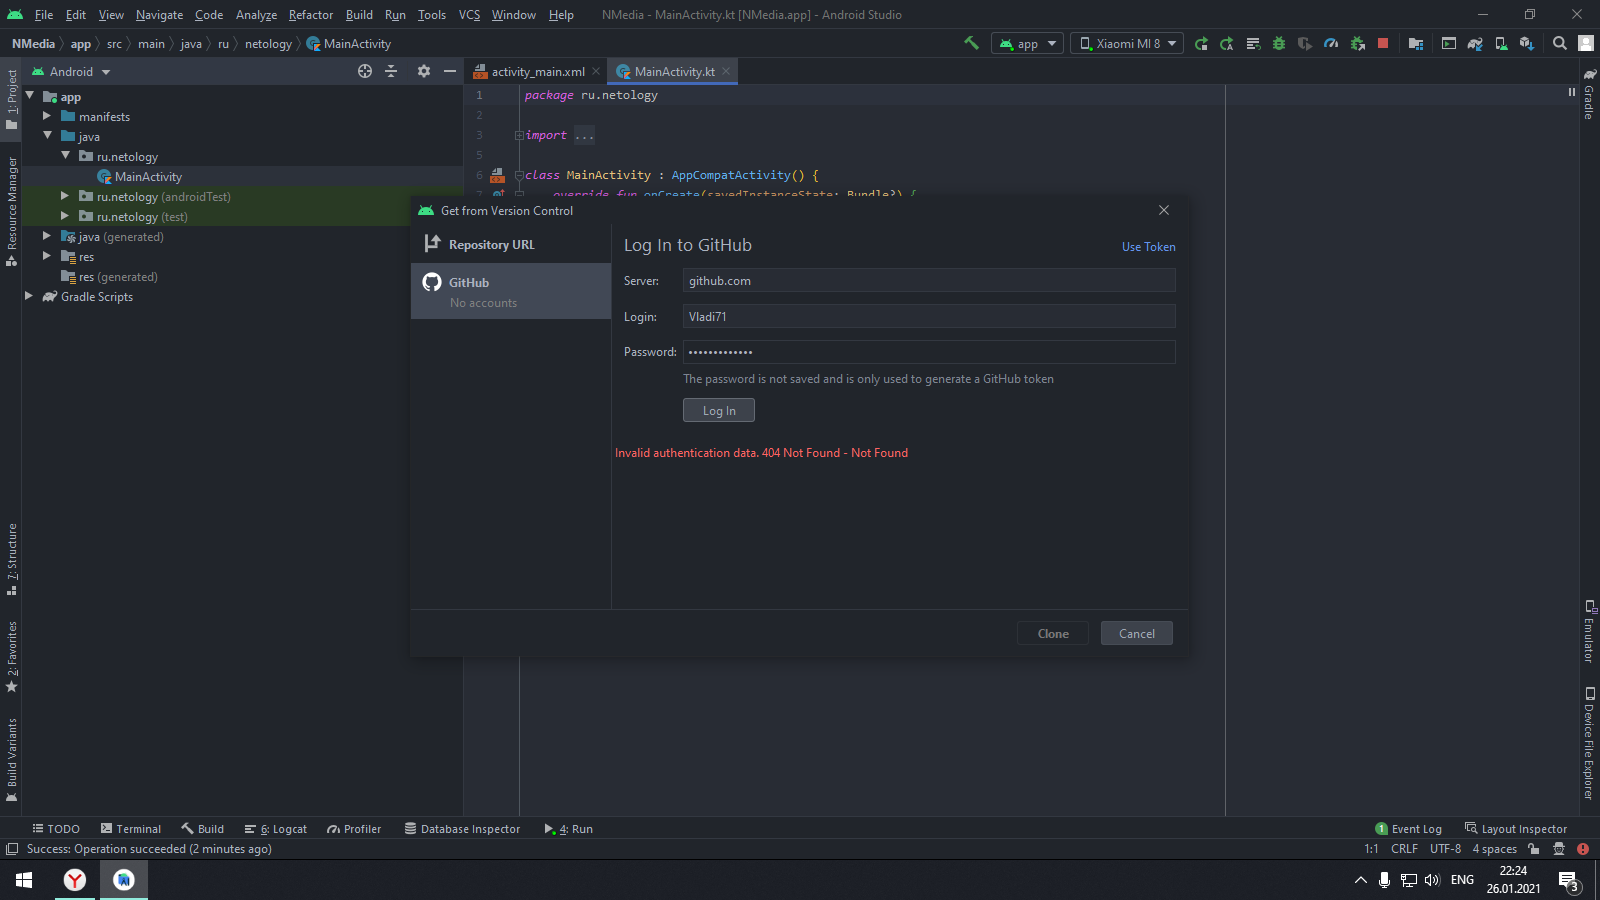Click the Rerun app icon

point(1201,43)
